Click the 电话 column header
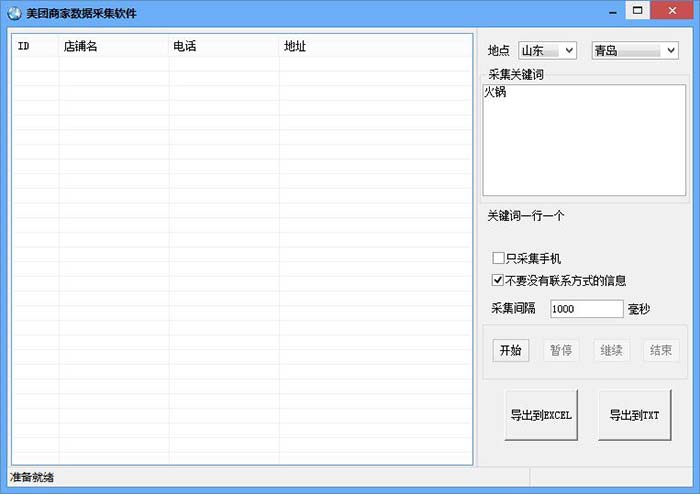Image resolution: width=700 pixels, height=500 pixels. coord(224,46)
